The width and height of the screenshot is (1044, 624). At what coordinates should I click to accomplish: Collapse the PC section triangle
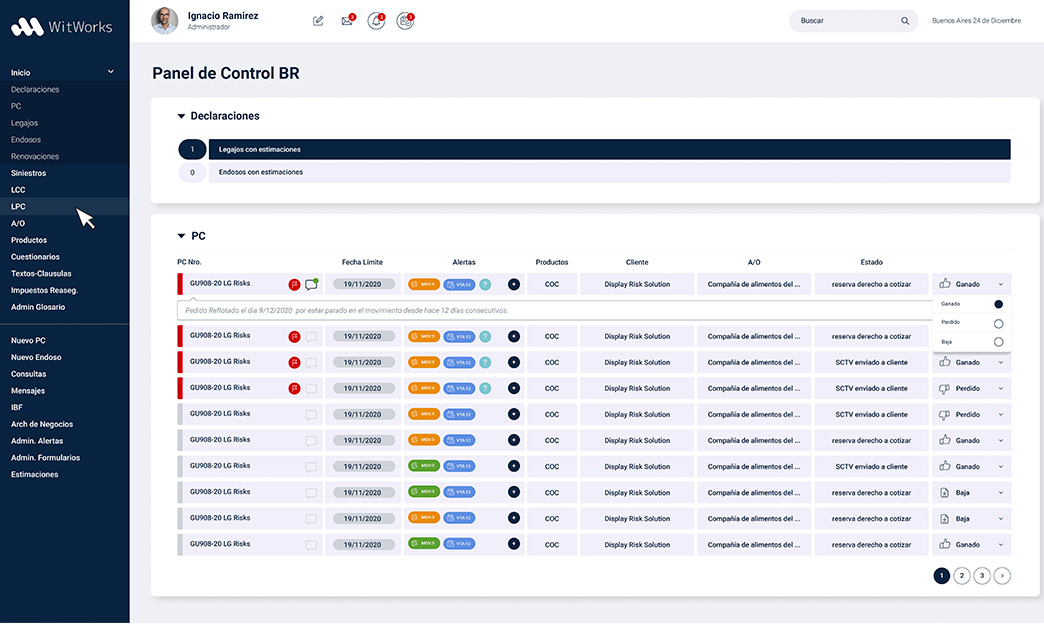pos(181,236)
